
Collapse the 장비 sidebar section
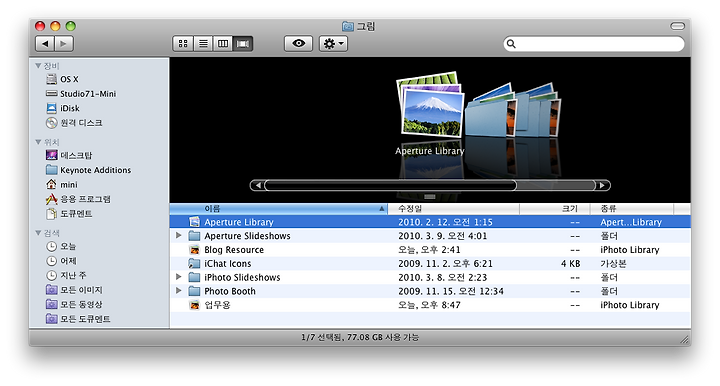coord(39,66)
